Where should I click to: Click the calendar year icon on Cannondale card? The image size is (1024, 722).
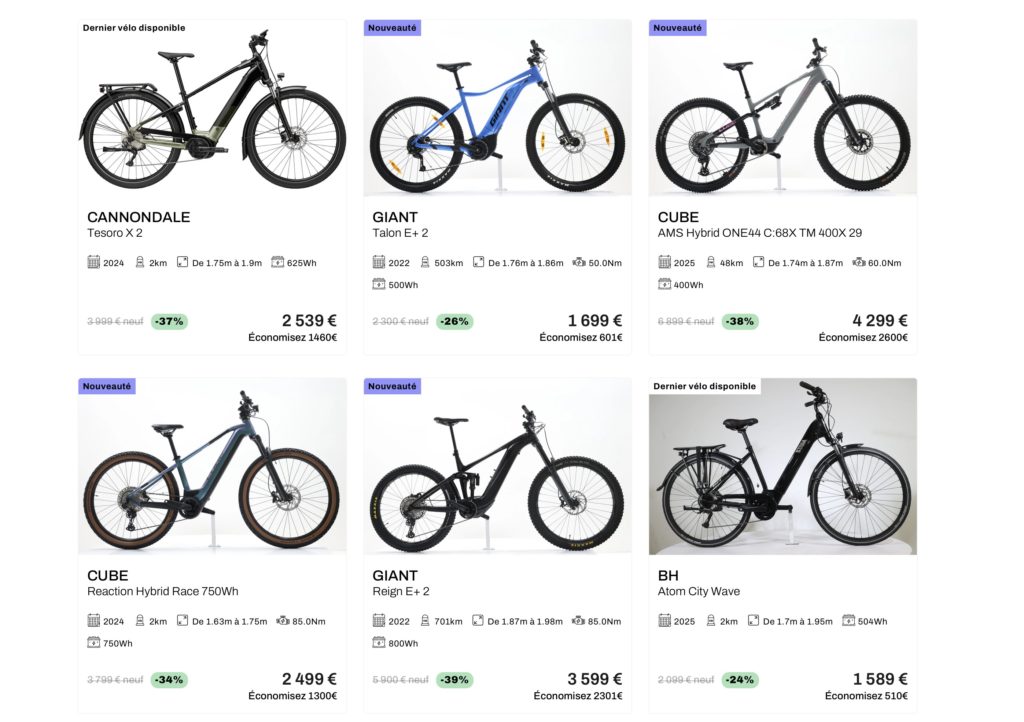94,262
